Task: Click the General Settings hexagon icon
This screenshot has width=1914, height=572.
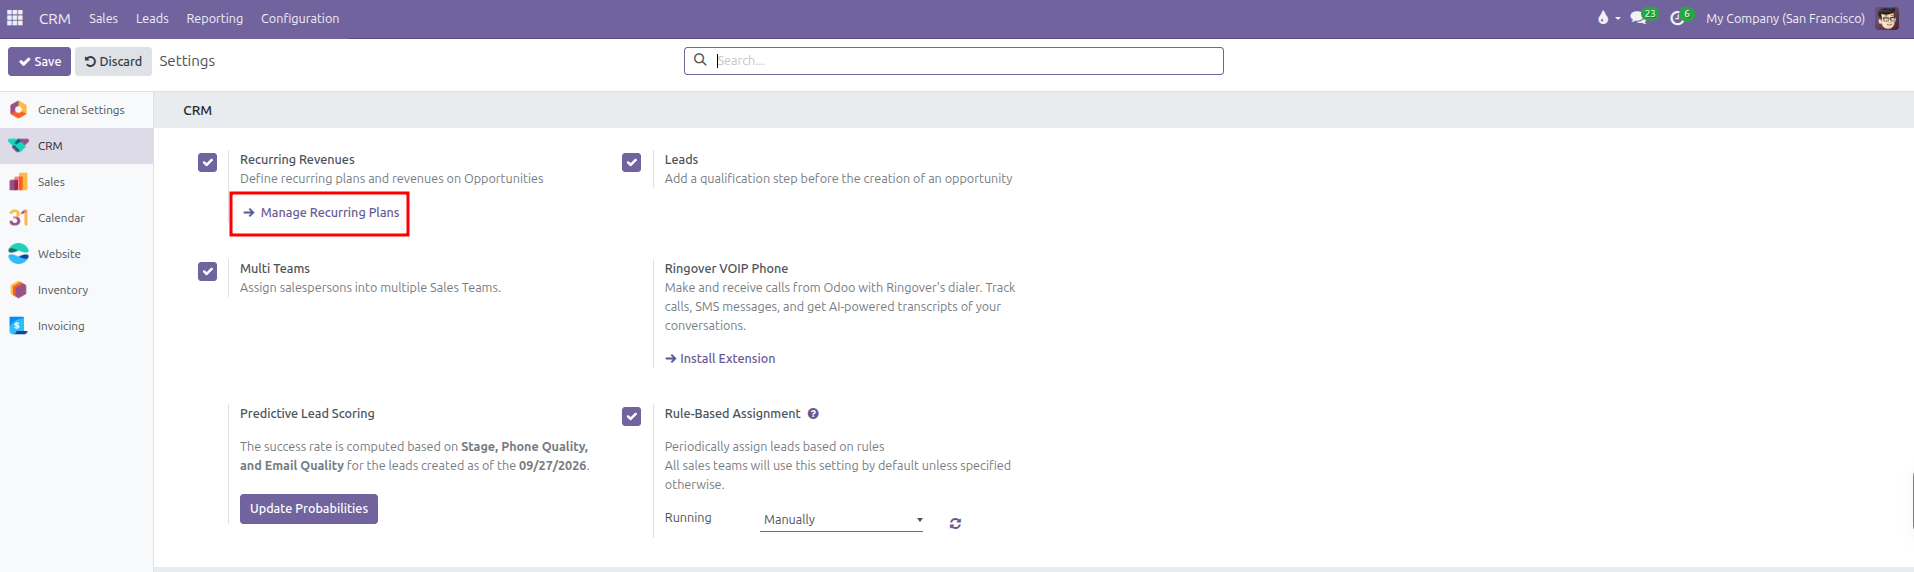Action: [18, 109]
